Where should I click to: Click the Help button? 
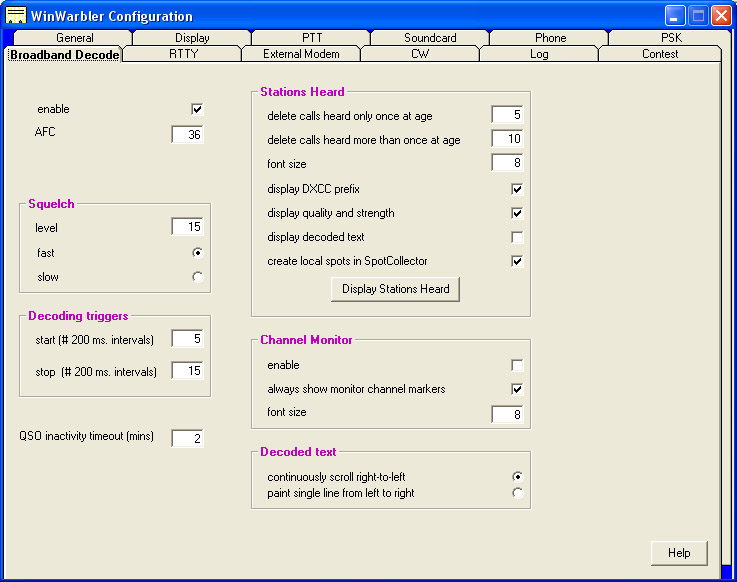[x=679, y=553]
